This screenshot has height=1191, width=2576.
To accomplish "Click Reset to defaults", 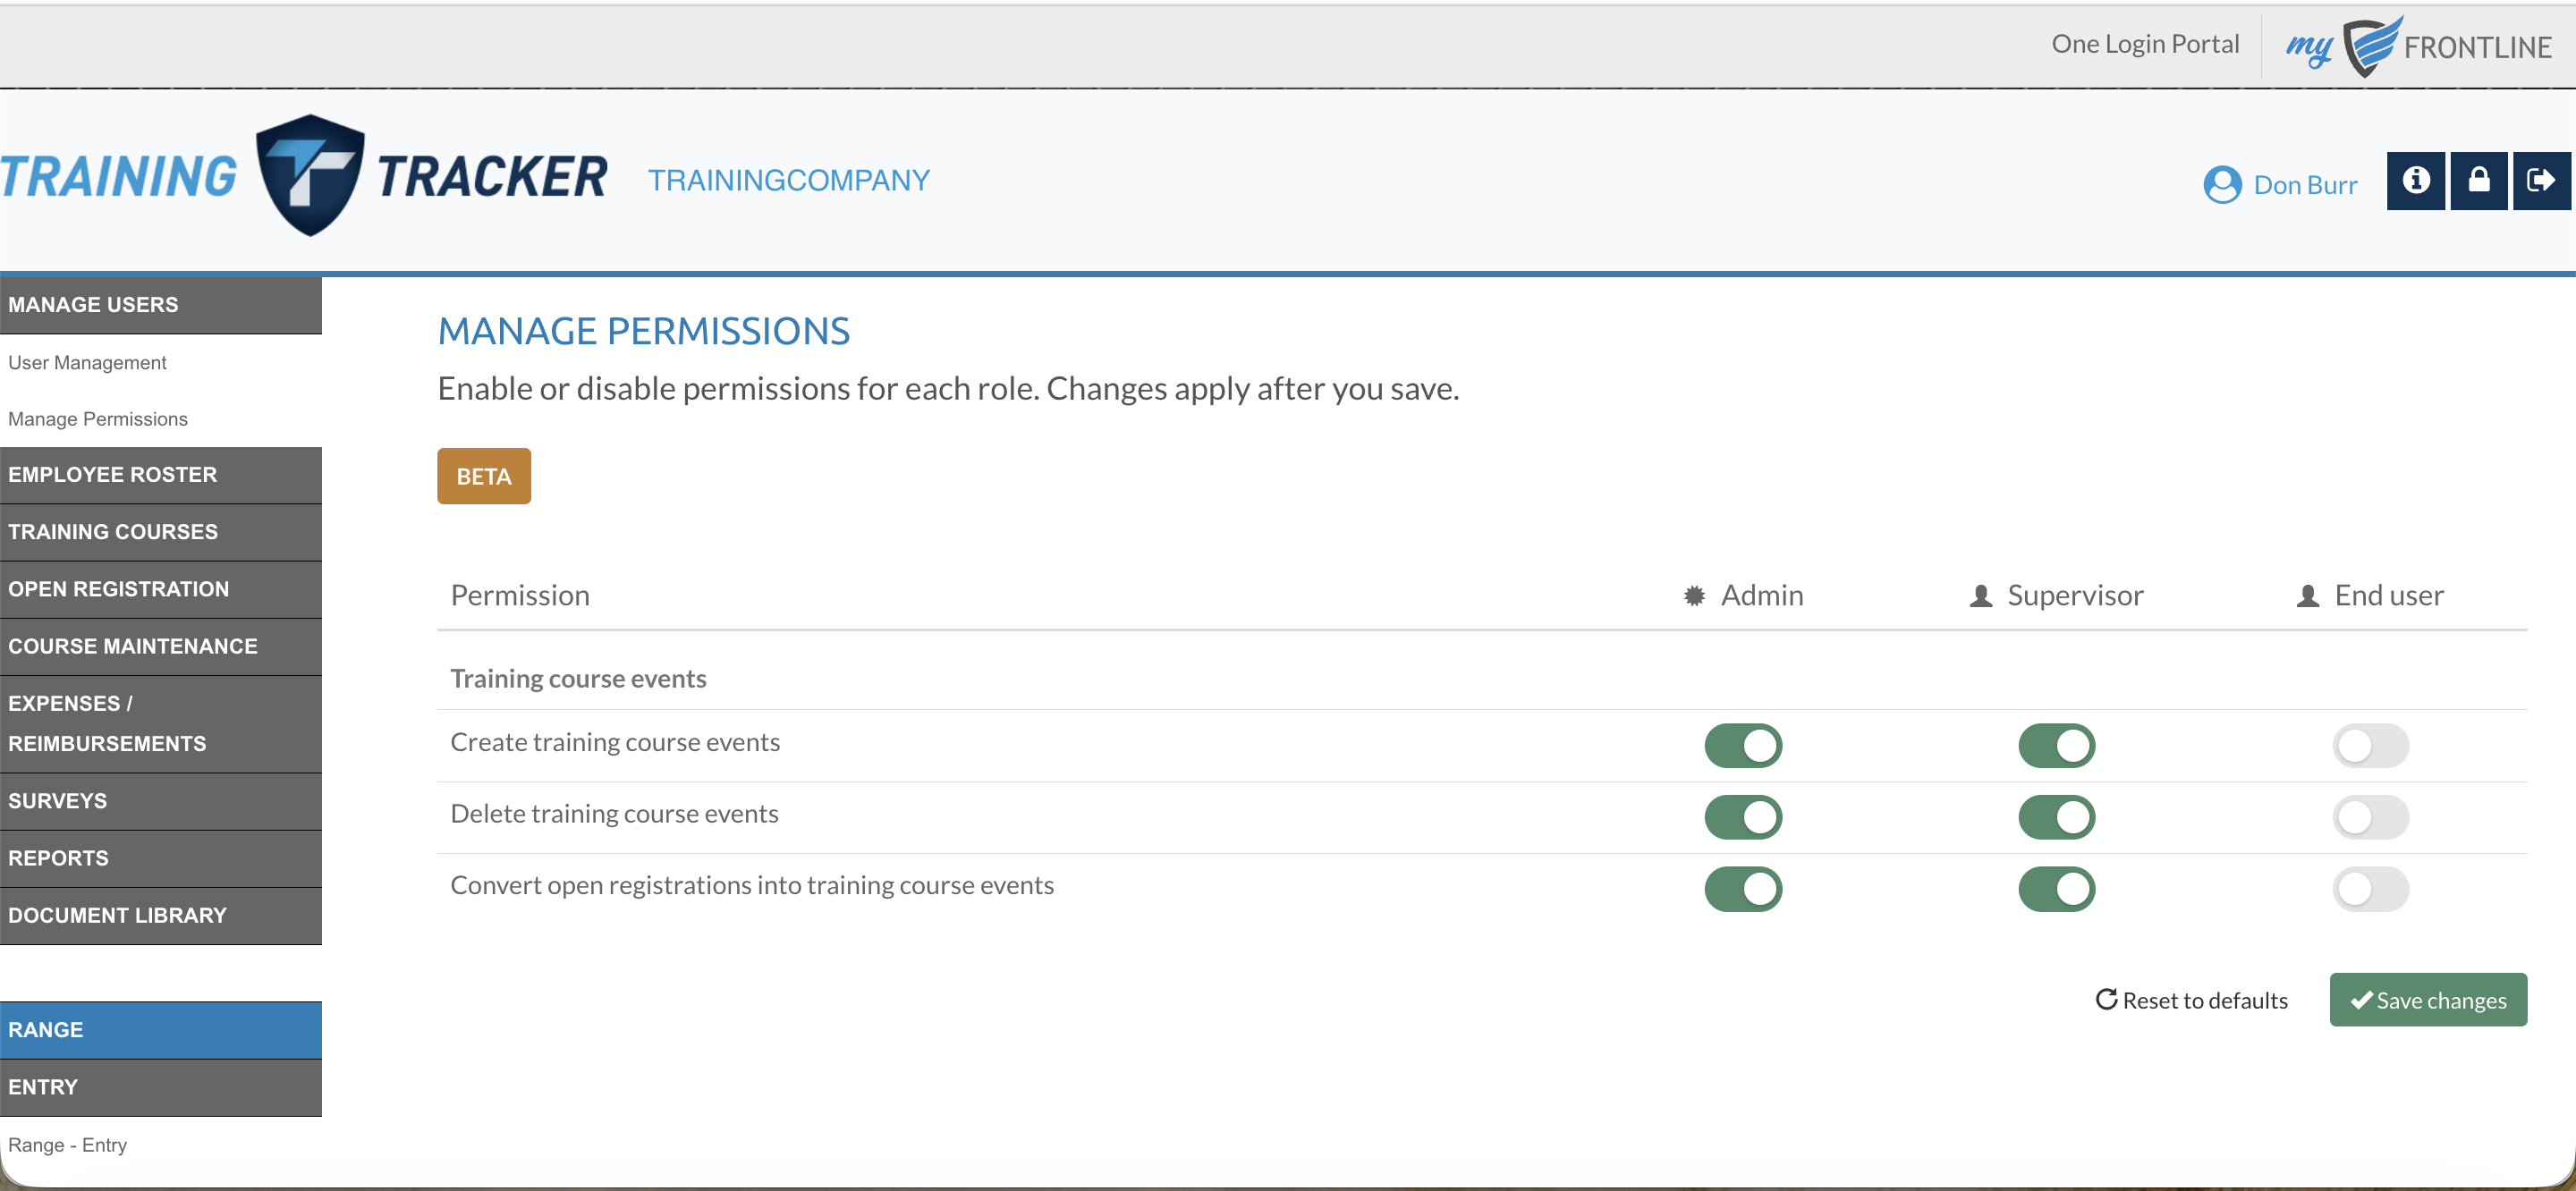I will pyautogui.click(x=2191, y=1000).
